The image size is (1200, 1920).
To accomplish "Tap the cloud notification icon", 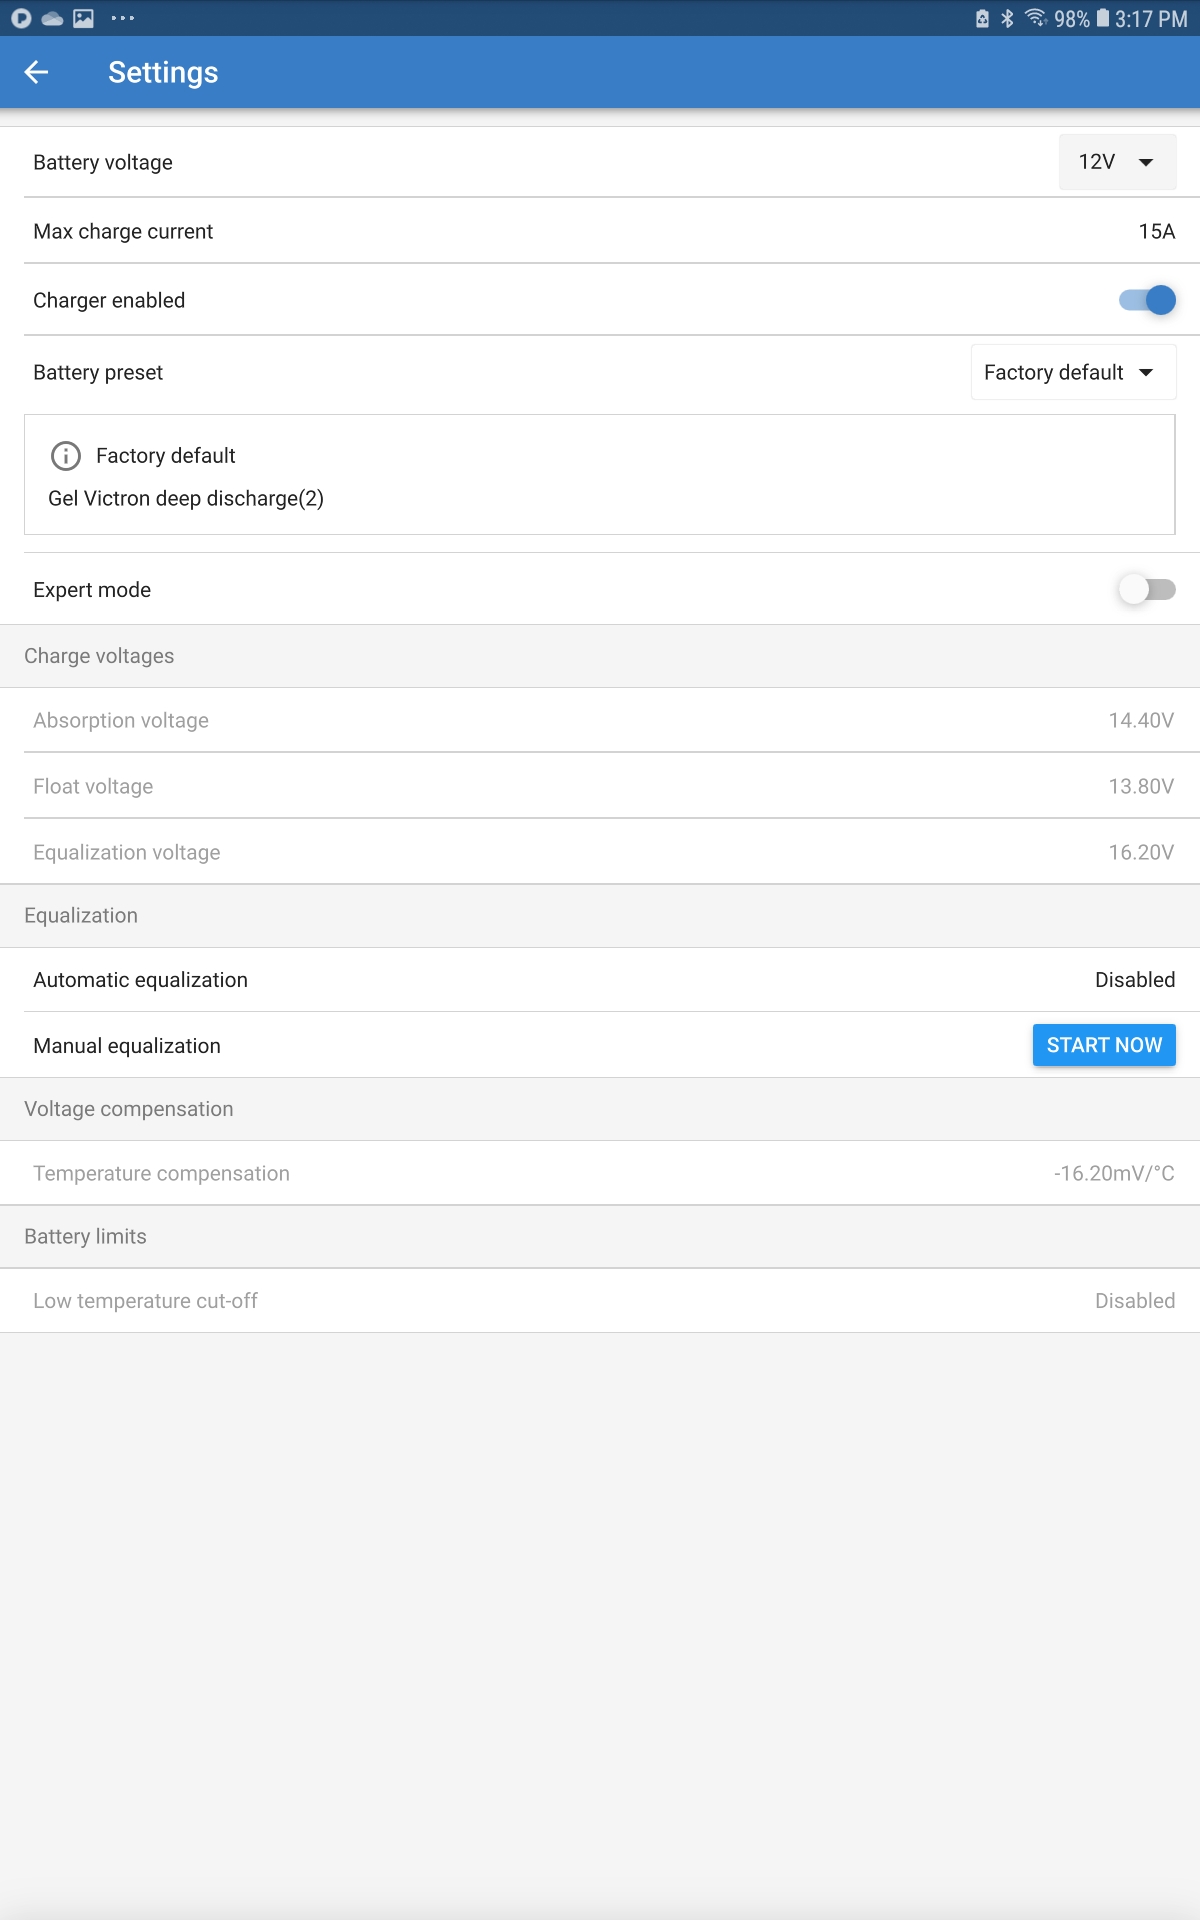I will 52,18.
